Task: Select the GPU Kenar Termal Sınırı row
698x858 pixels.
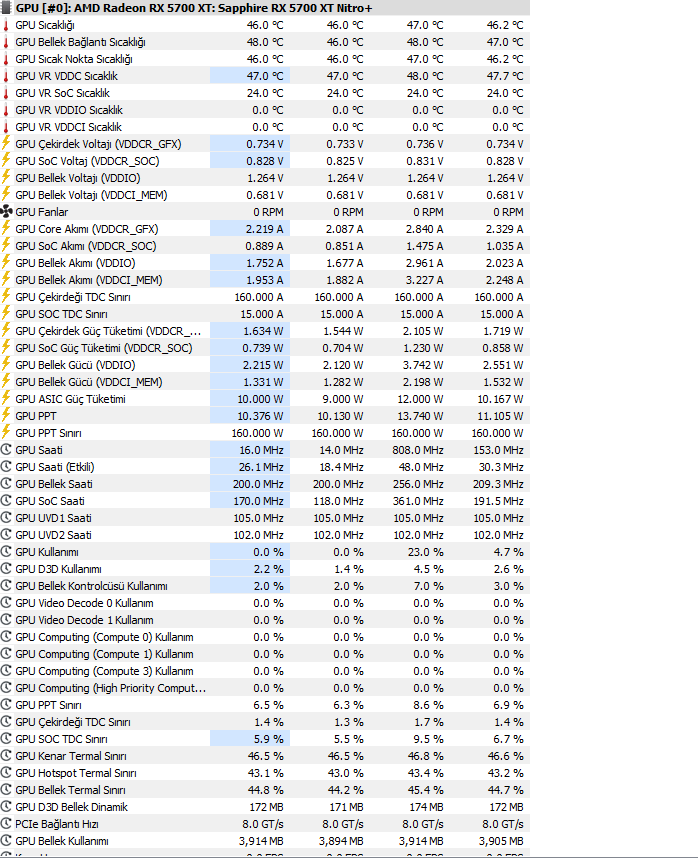Action: click(265, 755)
